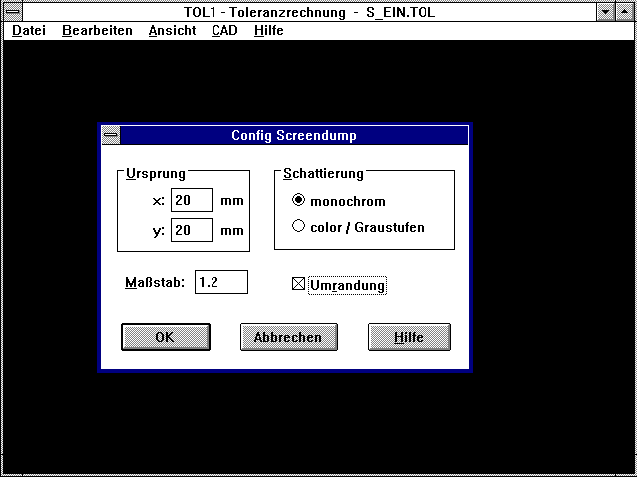Maximize the TOL1 Toleranzrechnung window

pyautogui.click(x=626, y=11)
